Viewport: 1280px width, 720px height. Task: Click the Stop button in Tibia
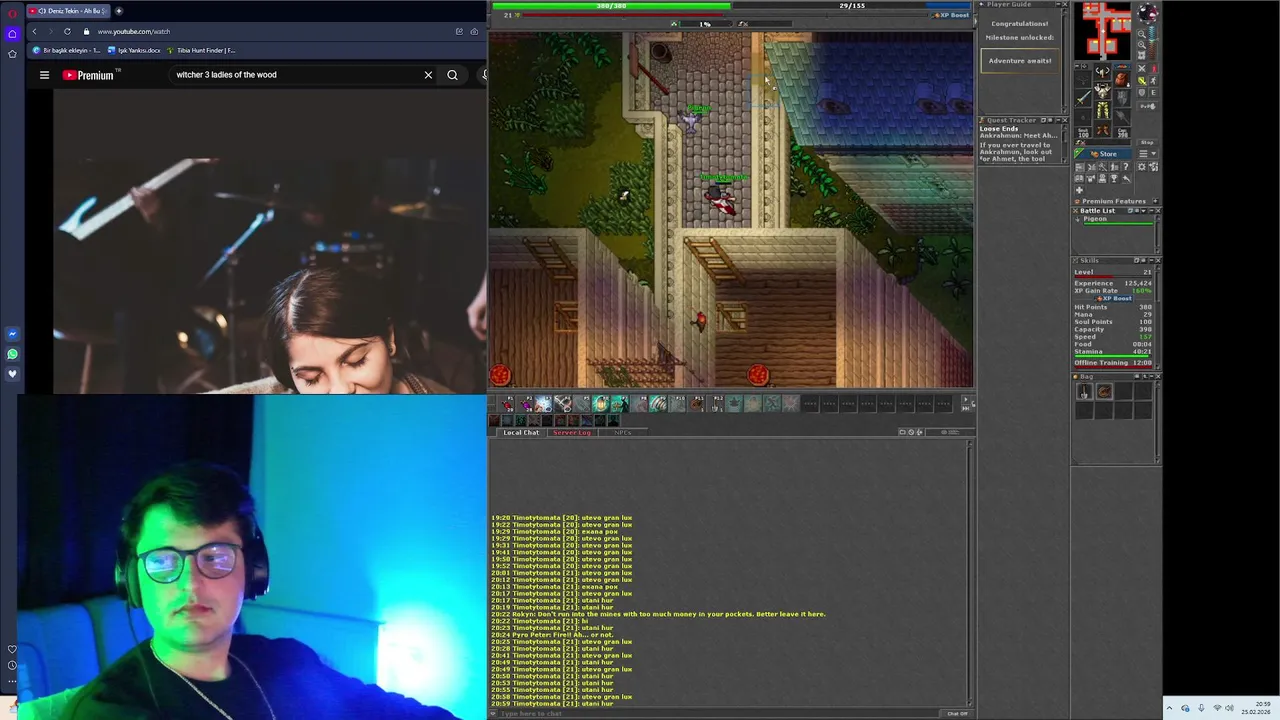pos(1147,142)
